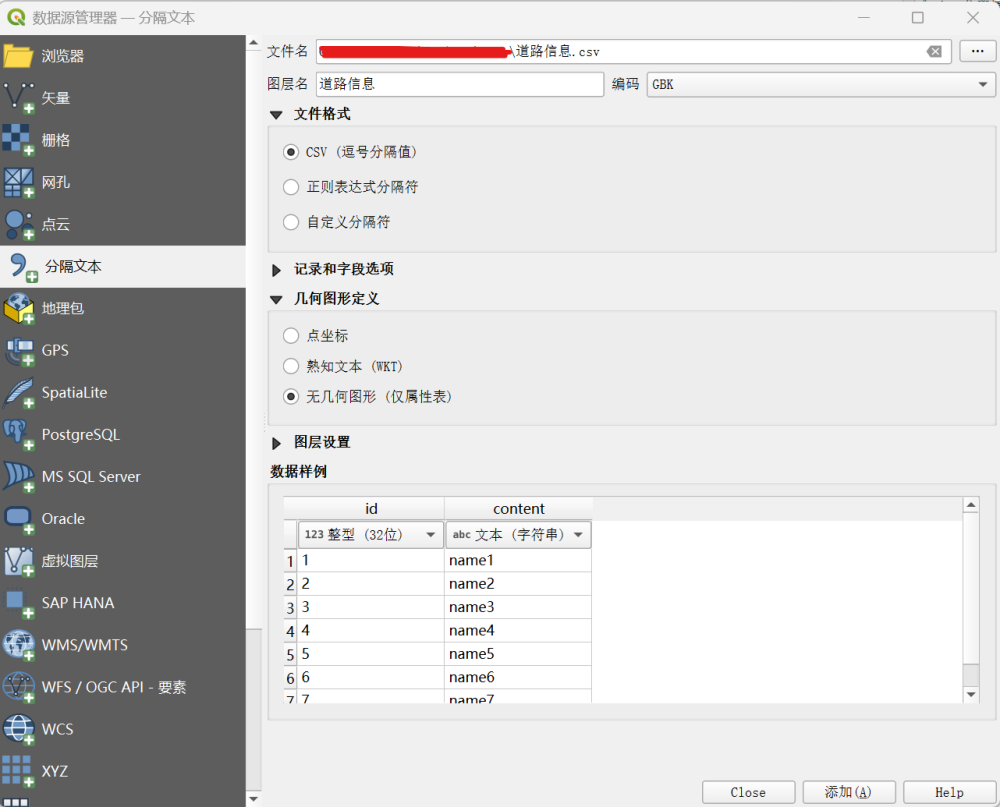Open the 网孔 mesh source icon
This screenshot has height=807, width=1000.
18,182
